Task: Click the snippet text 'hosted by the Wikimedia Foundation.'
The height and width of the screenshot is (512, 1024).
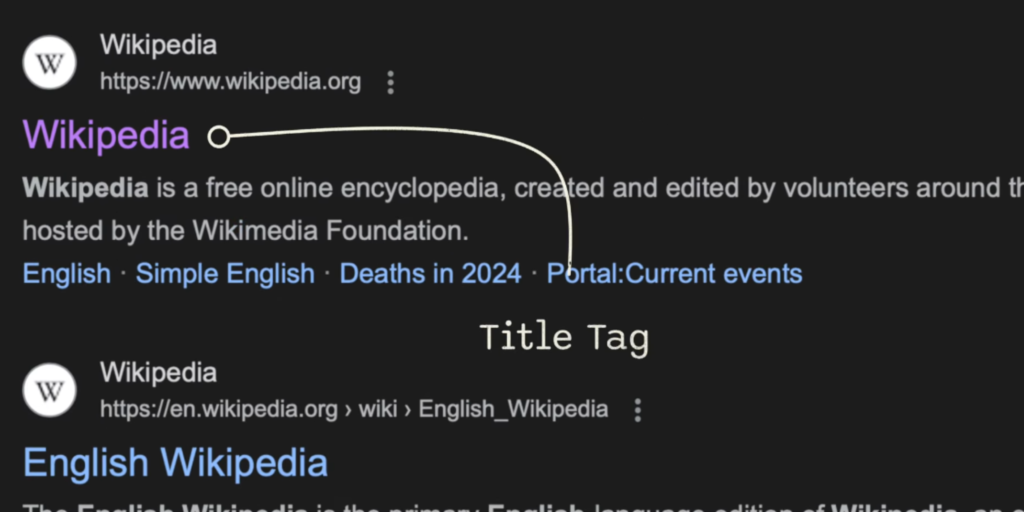Action: (246, 231)
